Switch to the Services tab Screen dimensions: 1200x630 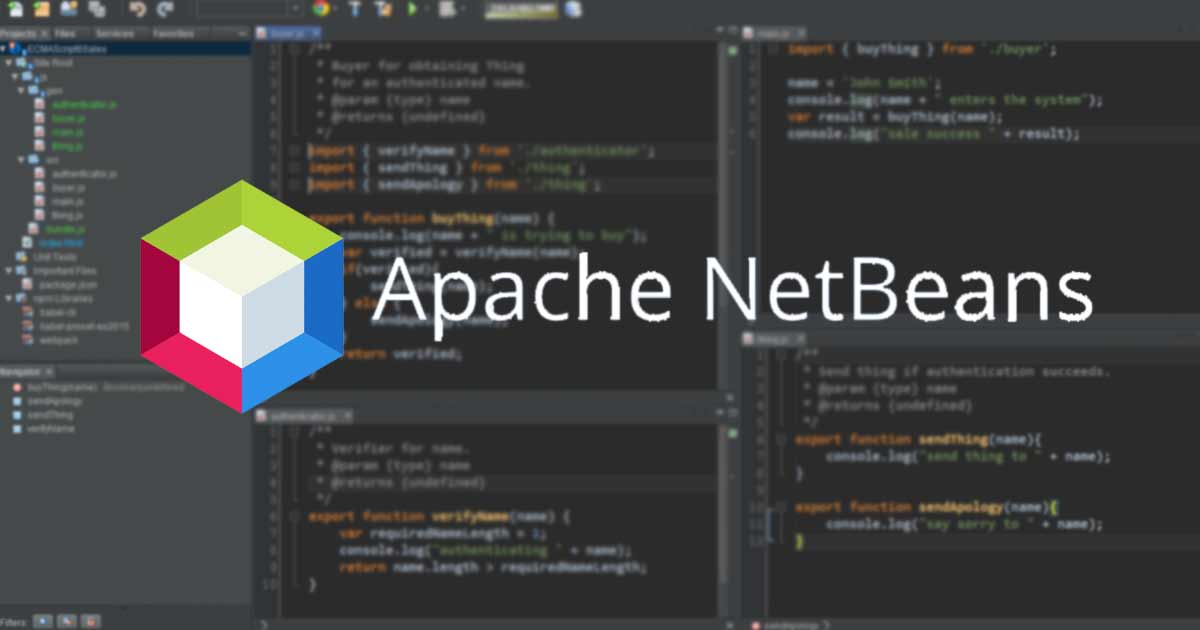(x=113, y=33)
